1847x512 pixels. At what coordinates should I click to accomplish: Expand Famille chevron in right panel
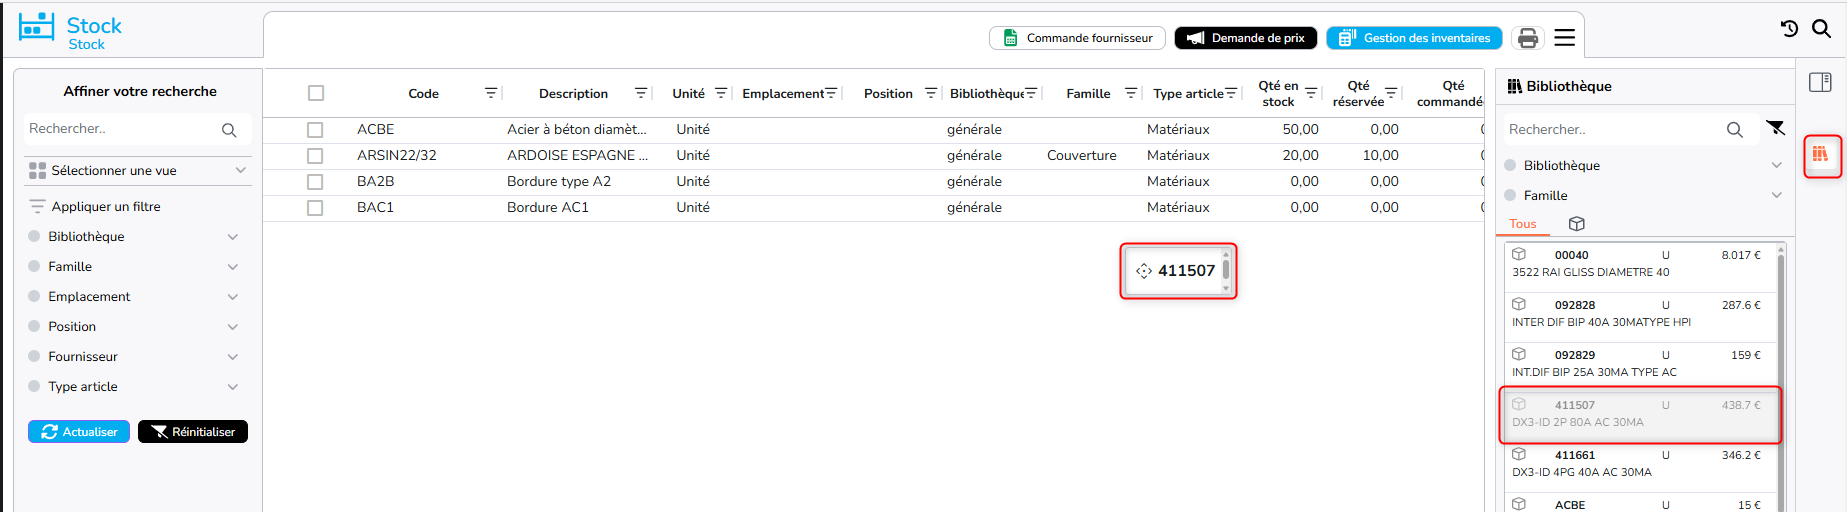click(x=1776, y=196)
